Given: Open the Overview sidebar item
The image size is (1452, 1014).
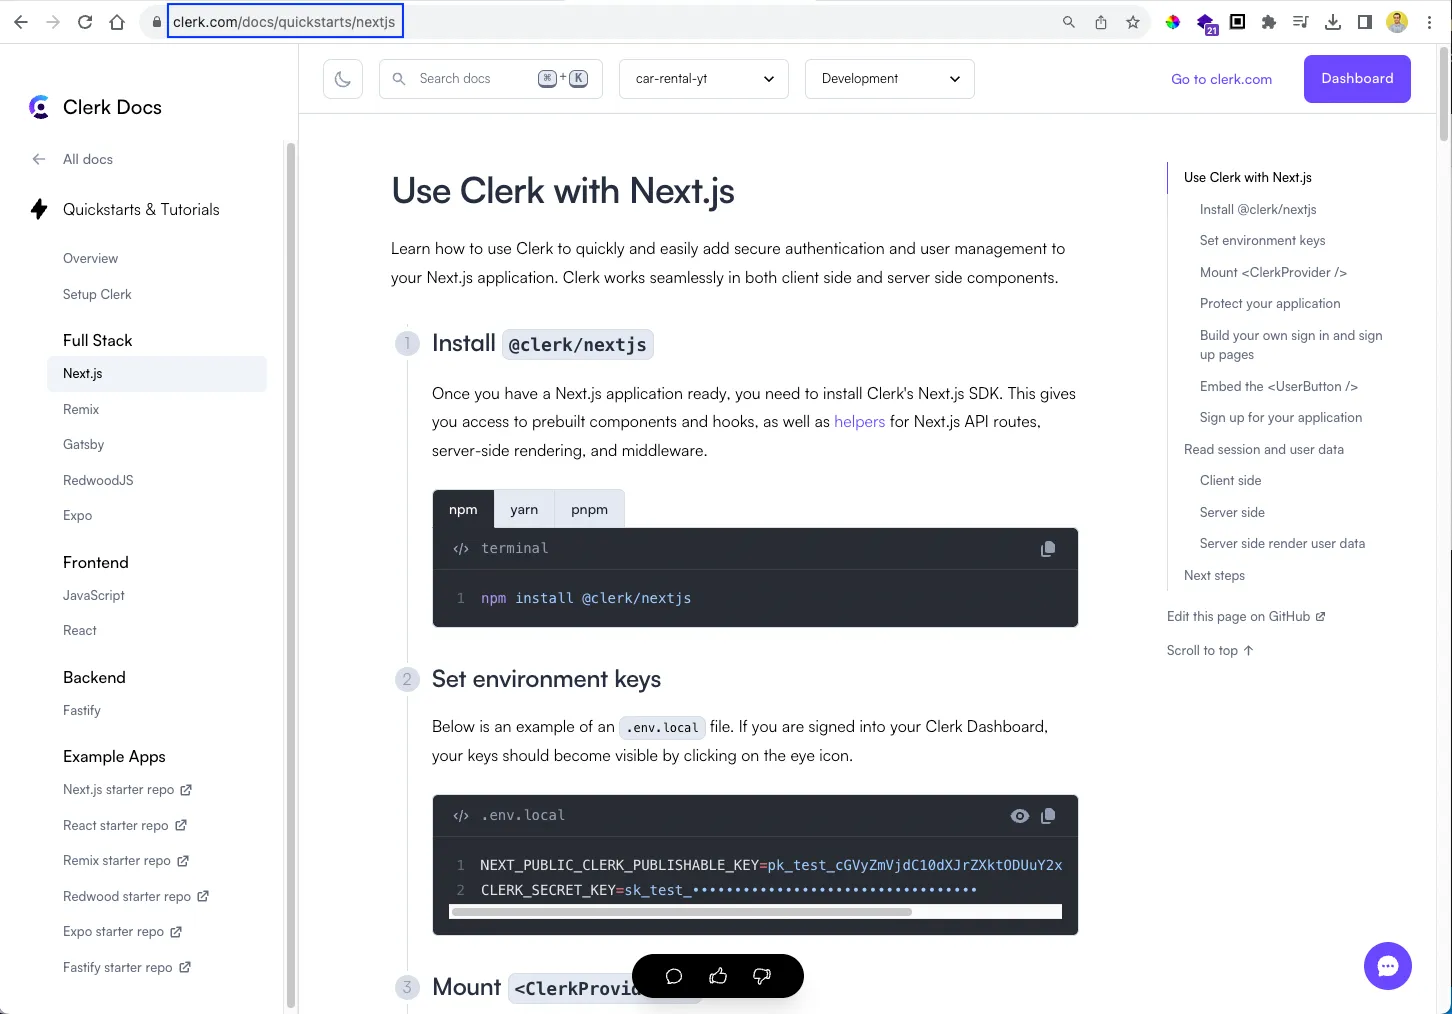Looking at the screenshot, I should pyautogui.click(x=90, y=258).
